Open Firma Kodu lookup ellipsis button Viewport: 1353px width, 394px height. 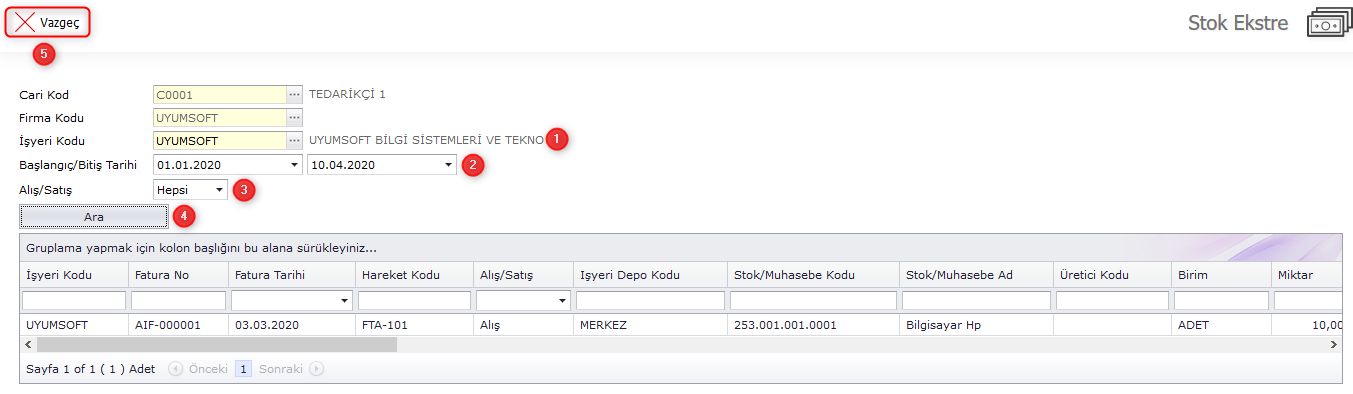point(294,118)
